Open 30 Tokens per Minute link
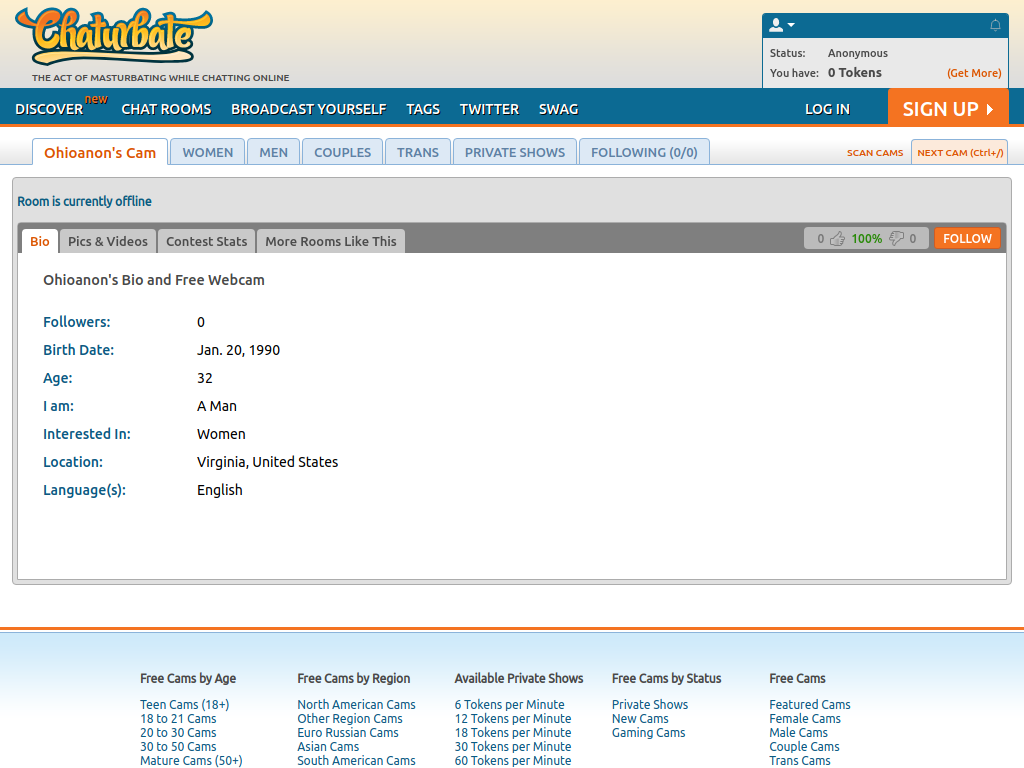Viewport: 1024px width, 768px height. point(513,746)
